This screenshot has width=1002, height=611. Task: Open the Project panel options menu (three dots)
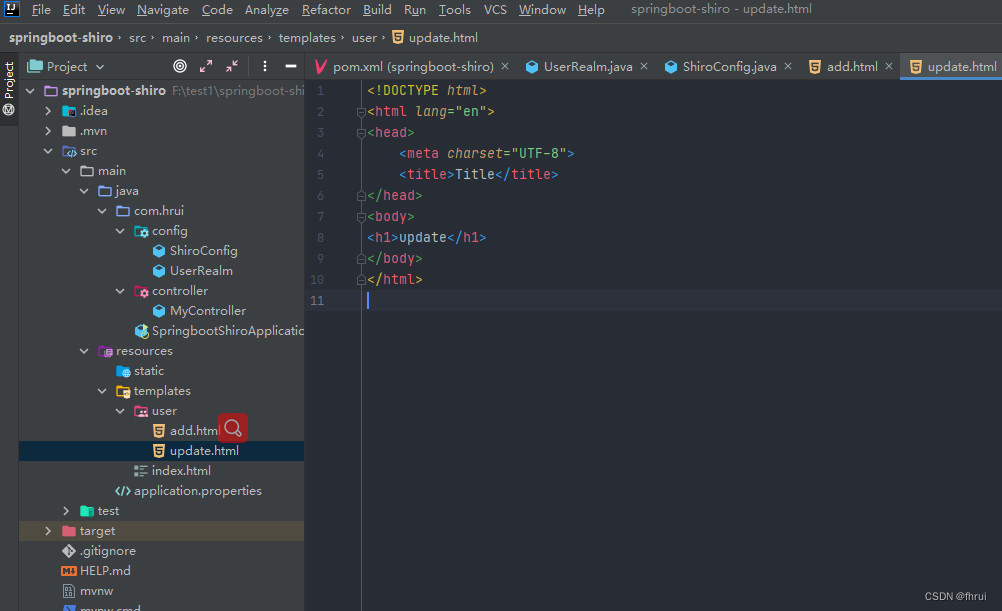click(x=265, y=66)
